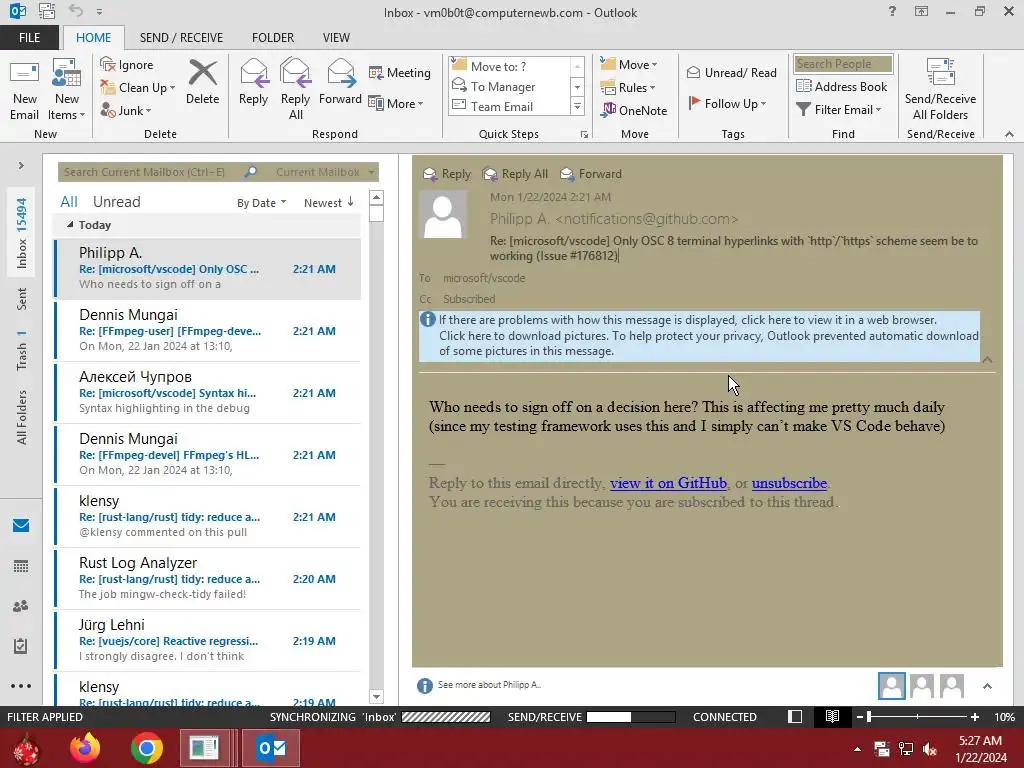This screenshot has width=1024, height=768.
Task: Switch to the HOME tab
Action: point(93,37)
